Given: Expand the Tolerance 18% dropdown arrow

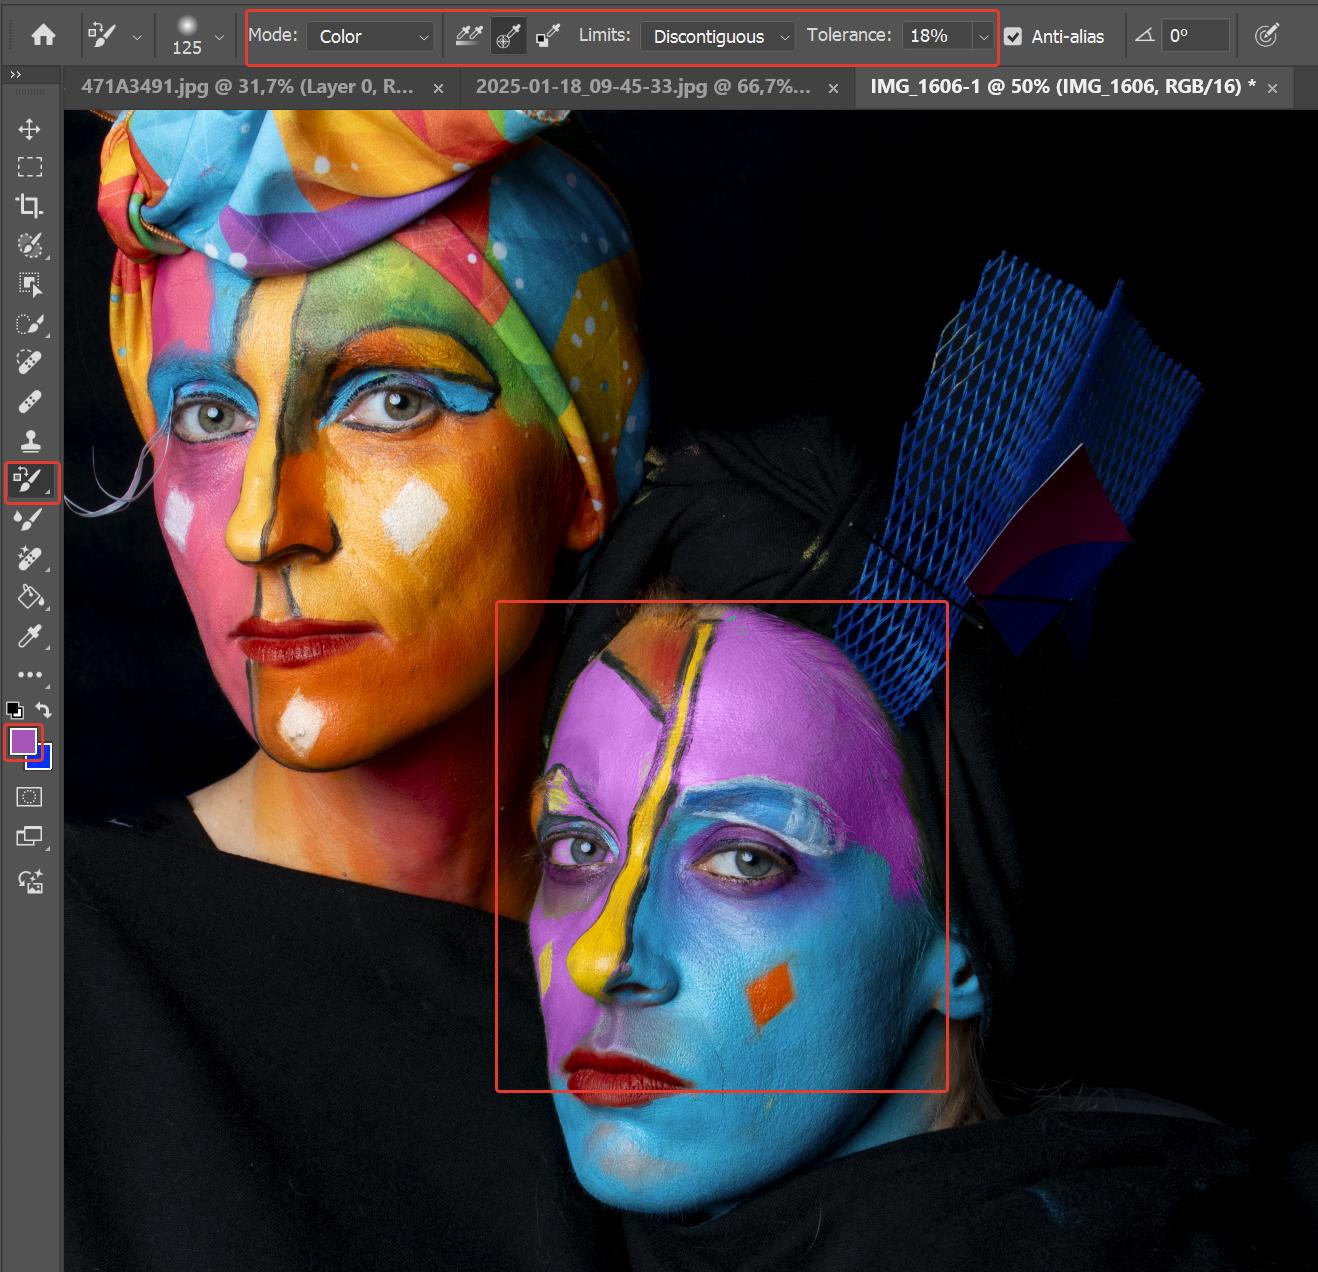Looking at the screenshot, I should coord(984,37).
